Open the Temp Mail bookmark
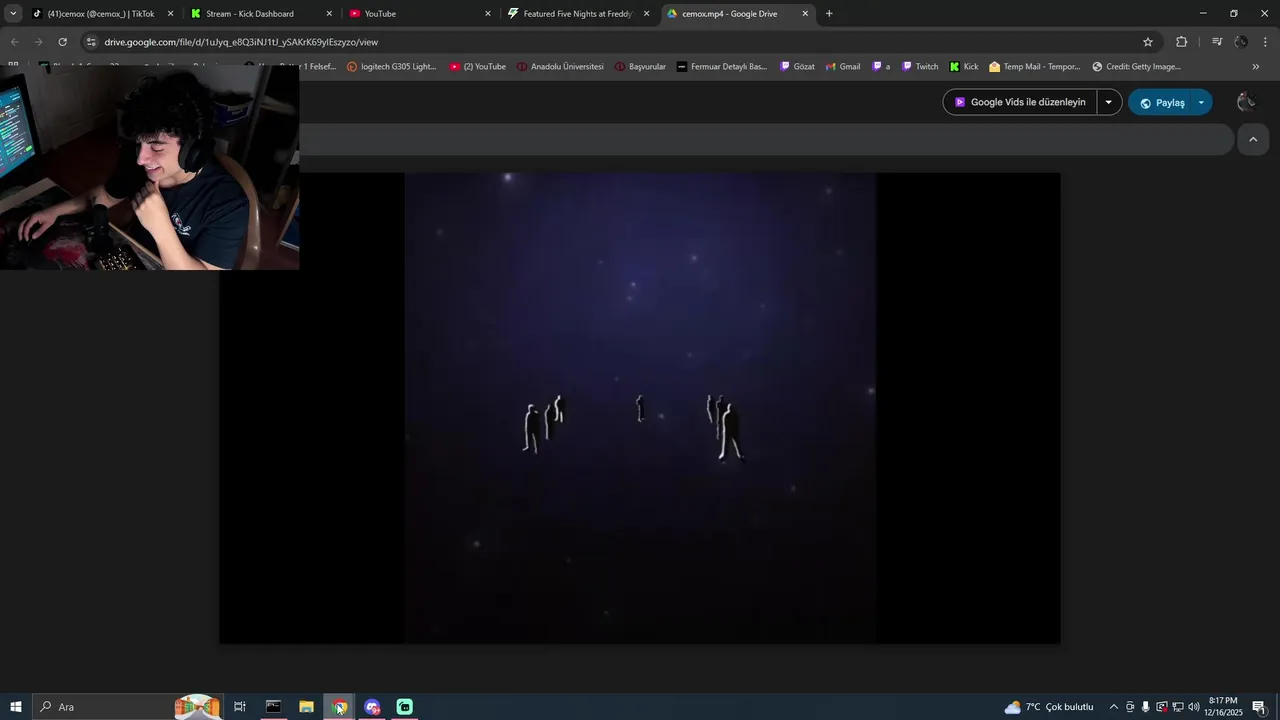 1035,67
